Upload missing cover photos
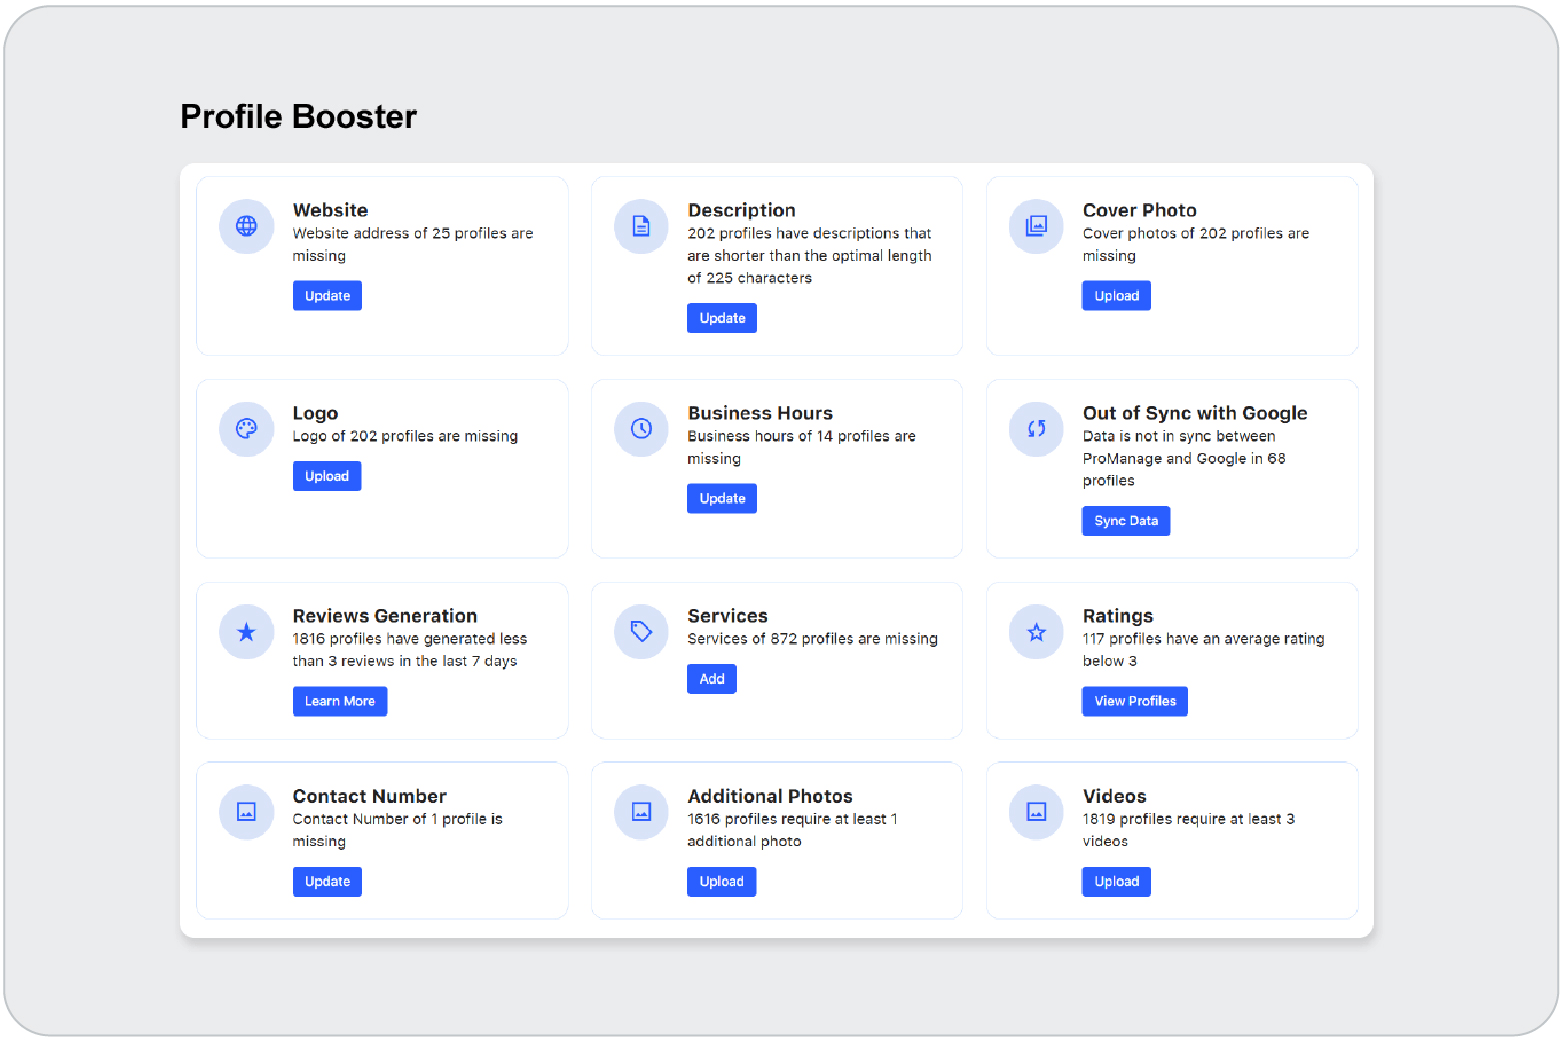 coord(1116,296)
